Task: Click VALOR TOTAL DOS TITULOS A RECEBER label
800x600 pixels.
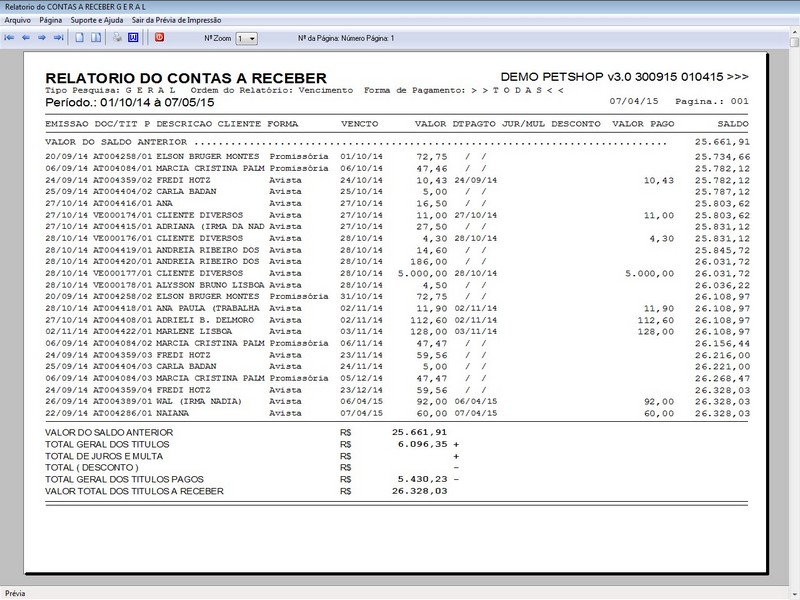Action: [134, 491]
